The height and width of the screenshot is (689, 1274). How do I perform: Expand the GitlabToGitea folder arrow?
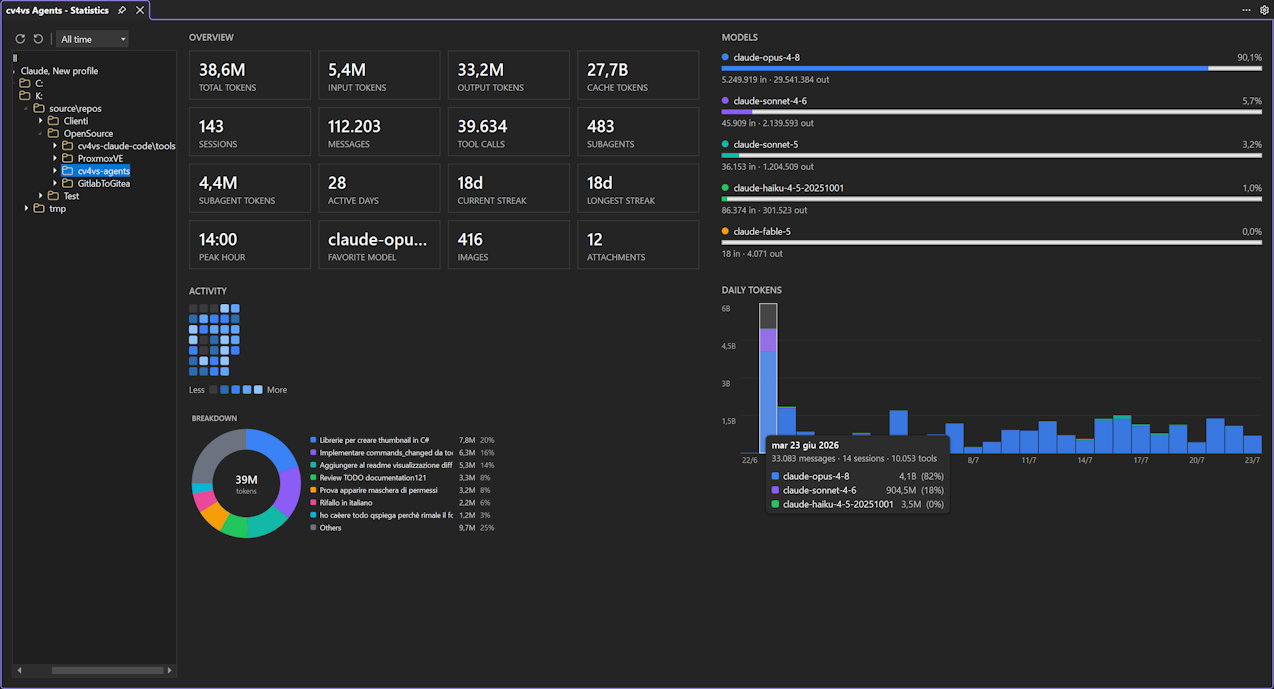55,183
